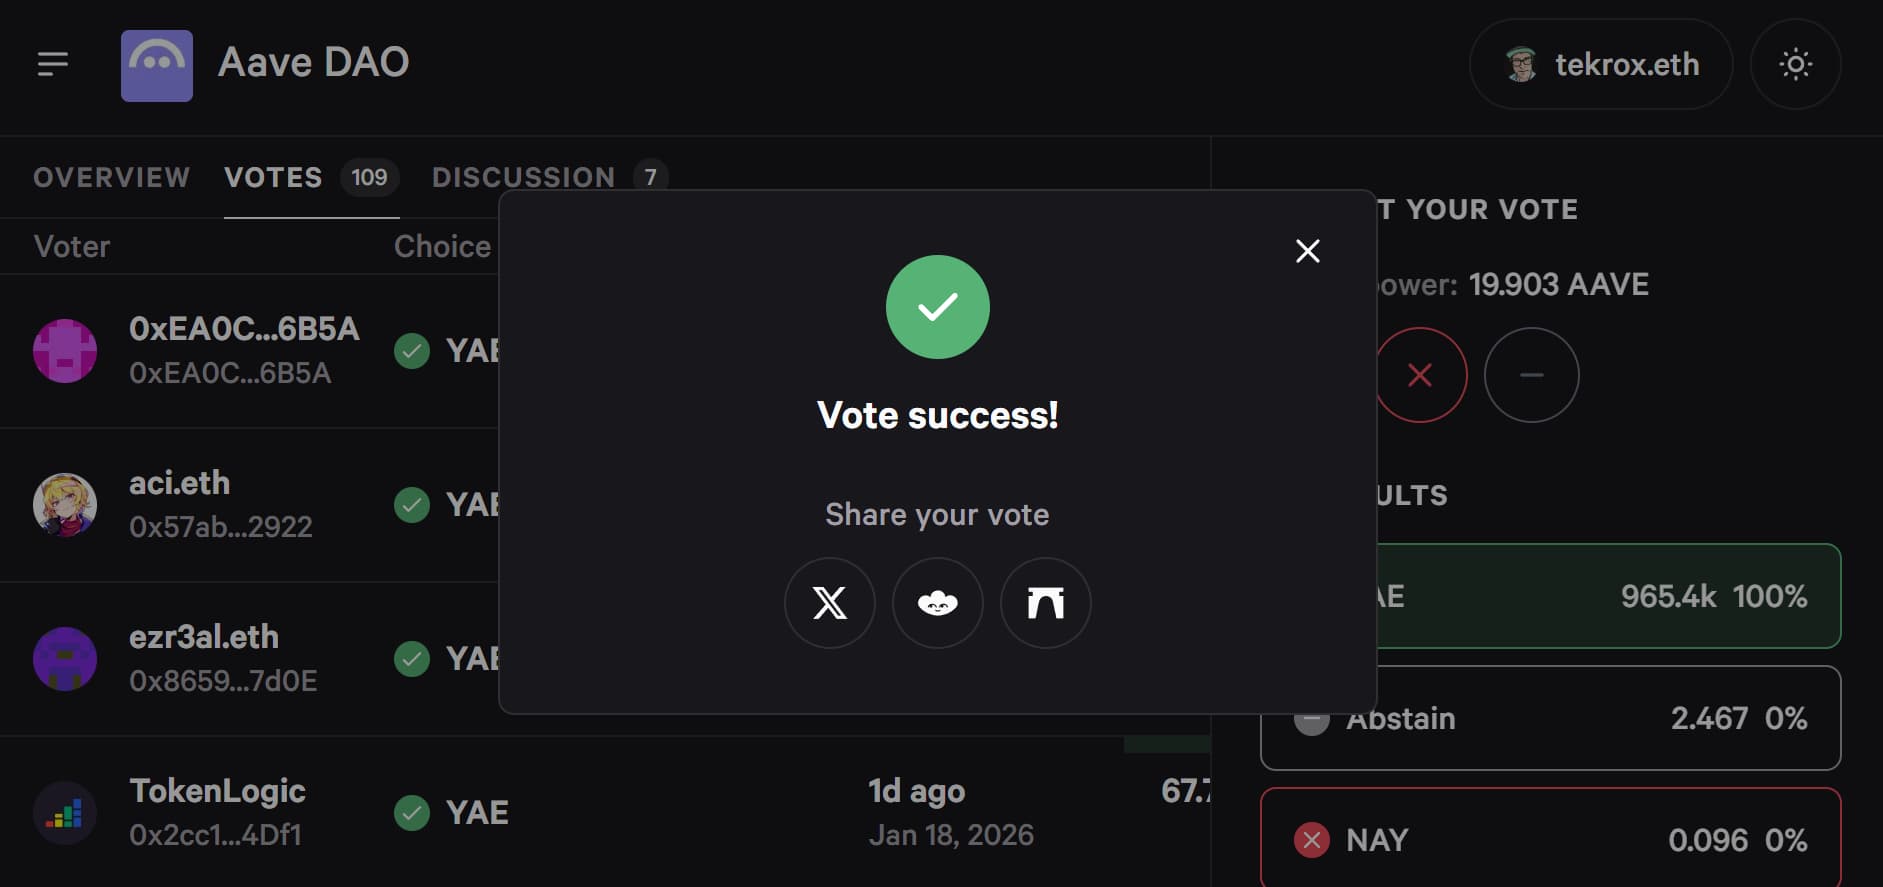The width and height of the screenshot is (1883, 887).
Task: Open TokenLogic voter profile link
Action: tap(217, 792)
